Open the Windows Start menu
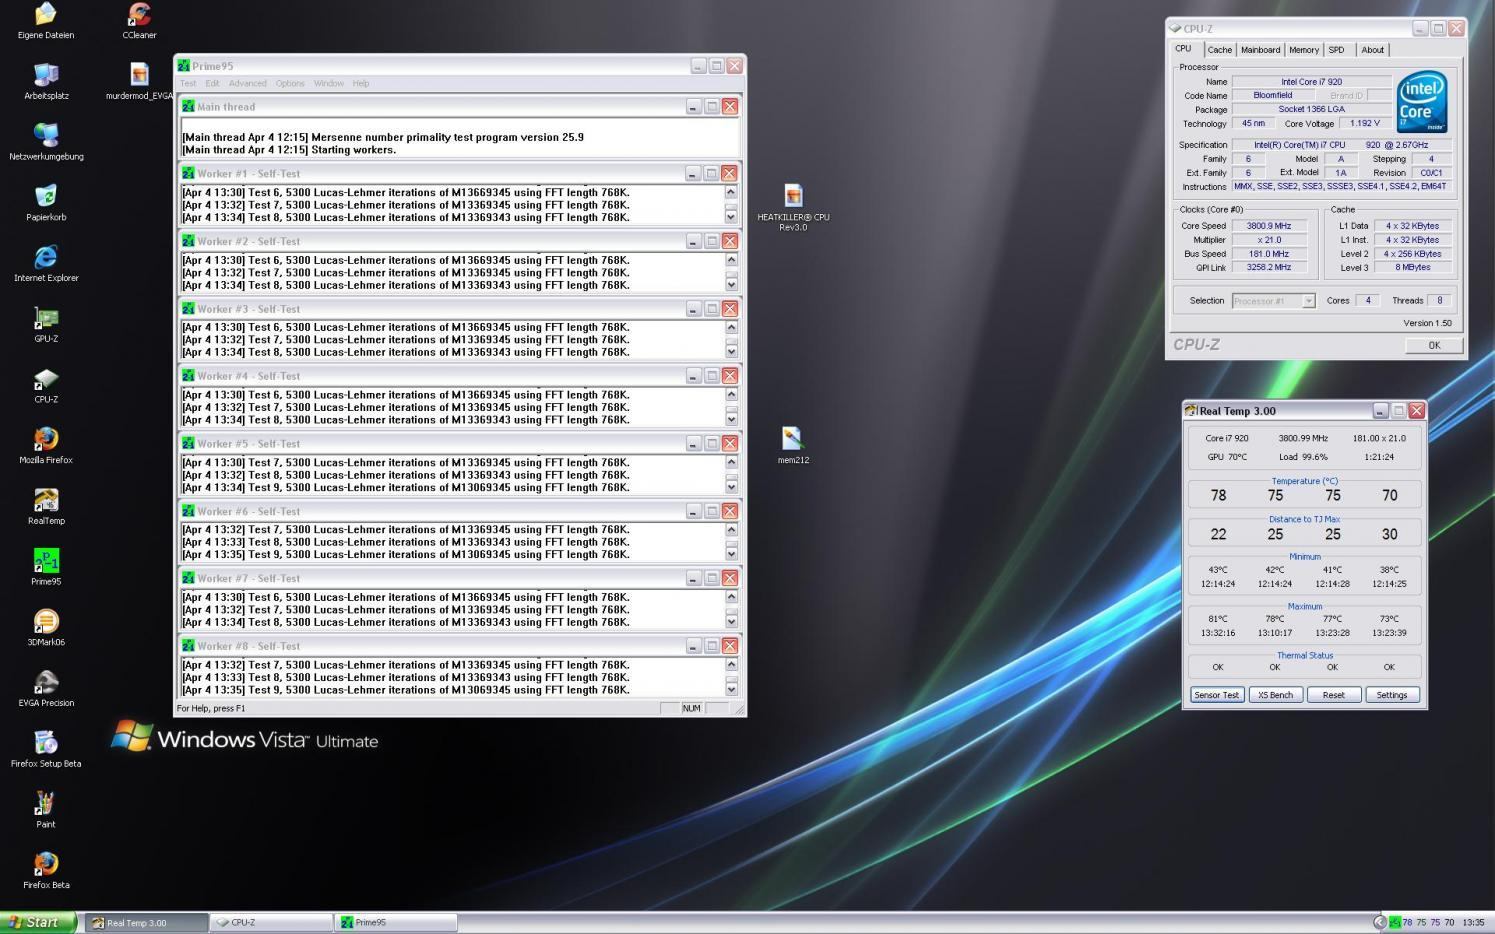The height and width of the screenshot is (934, 1495). click(38, 922)
